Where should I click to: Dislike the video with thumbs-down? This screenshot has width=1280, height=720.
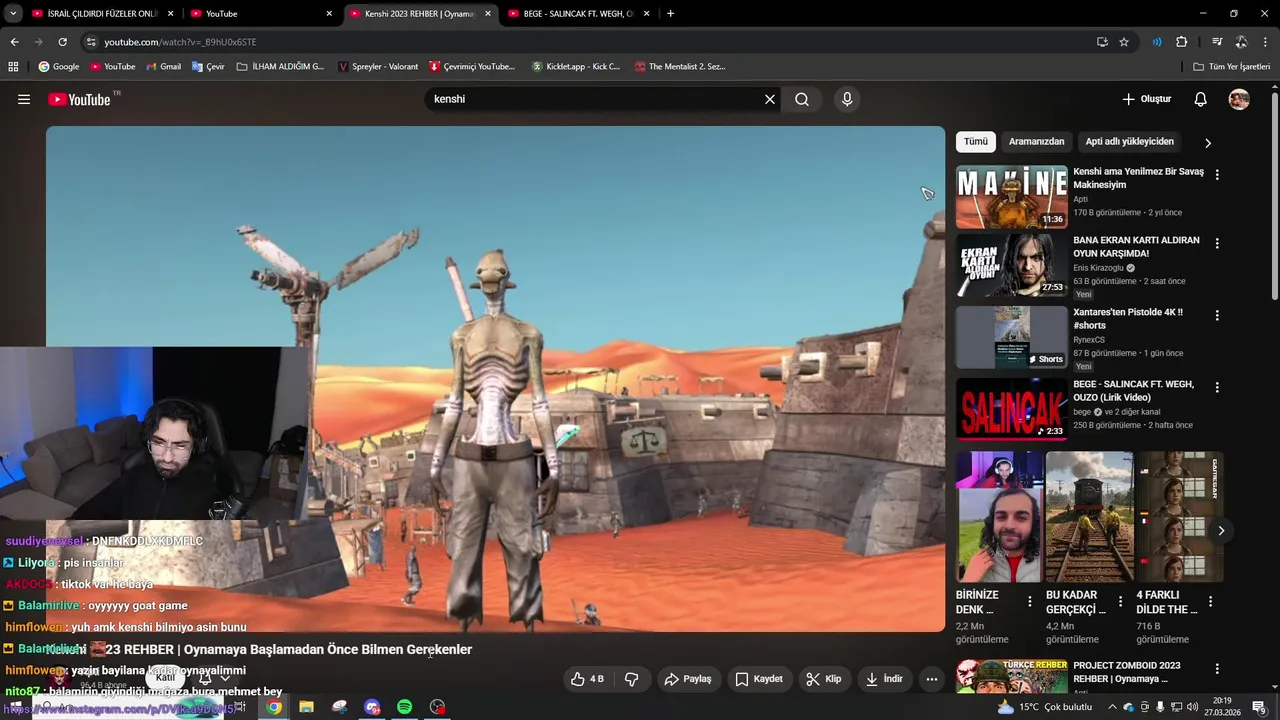coord(632,679)
